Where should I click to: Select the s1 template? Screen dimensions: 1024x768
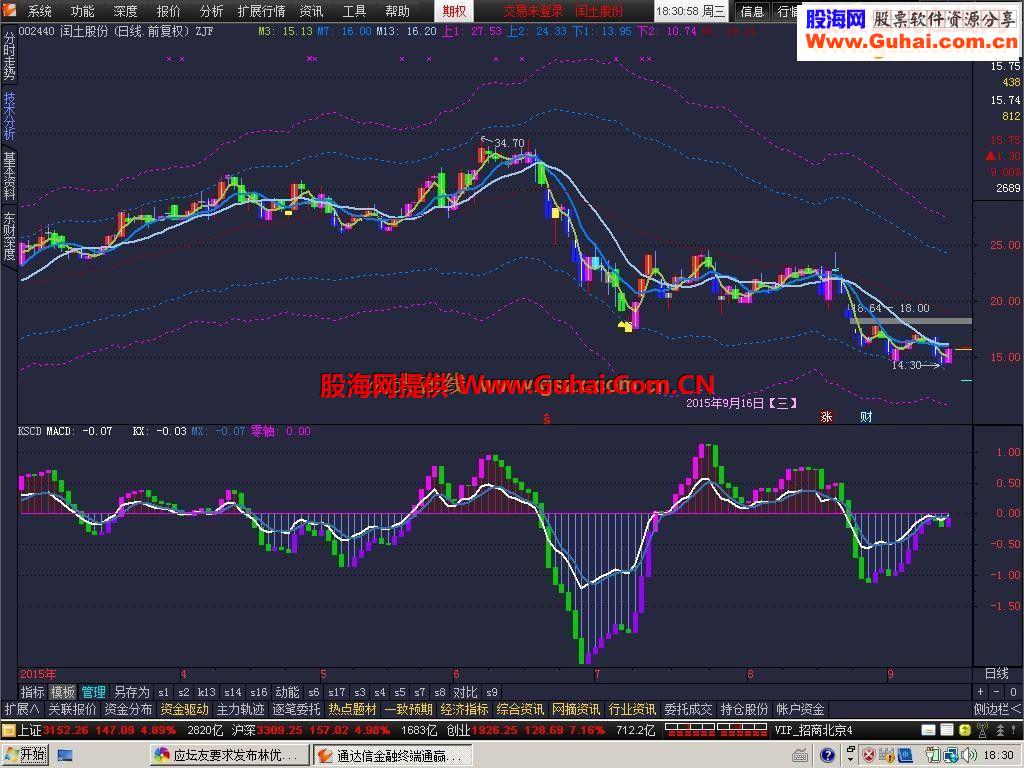tap(163, 692)
